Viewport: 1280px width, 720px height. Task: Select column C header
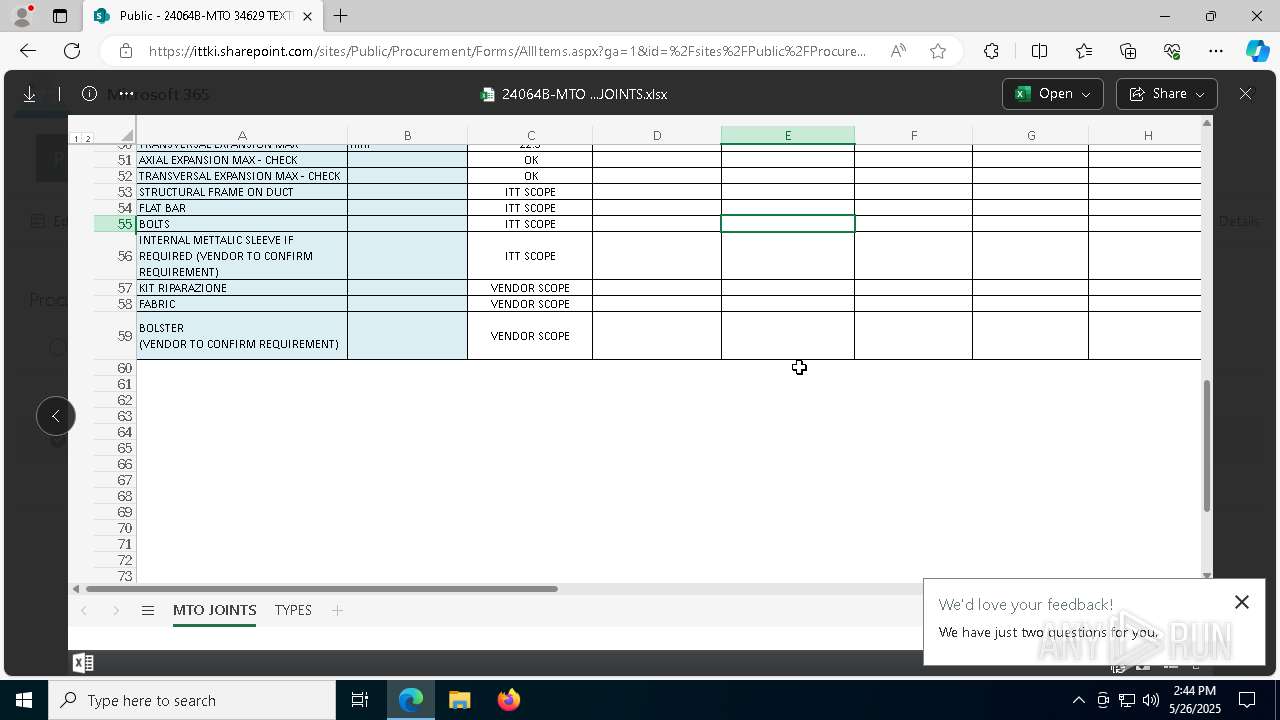(530, 135)
